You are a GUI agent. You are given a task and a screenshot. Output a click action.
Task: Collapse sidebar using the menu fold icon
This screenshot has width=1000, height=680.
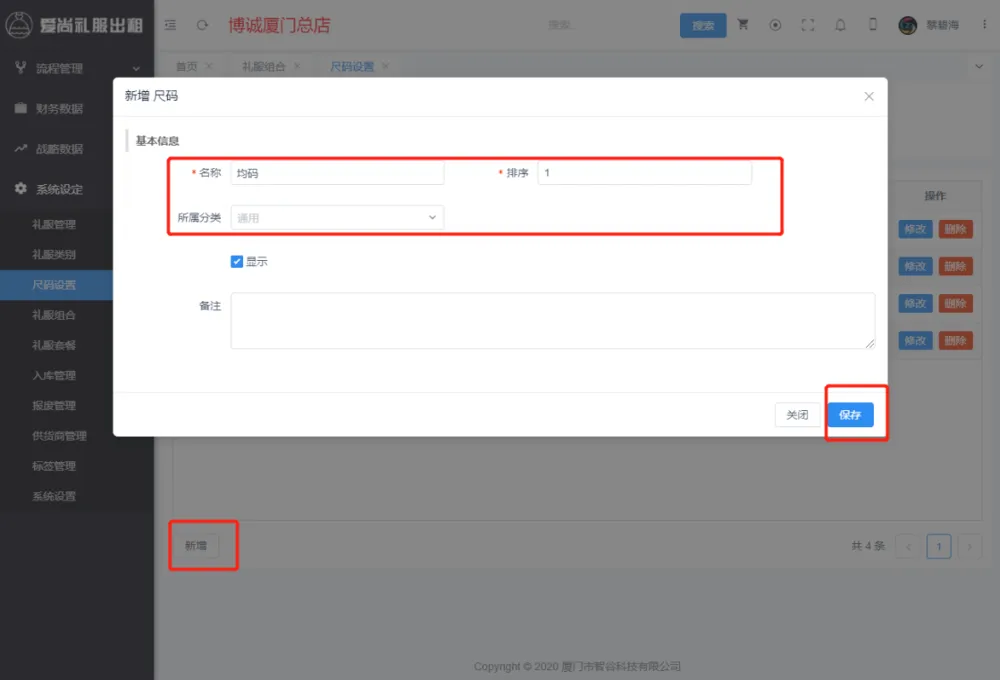point(170,25)
